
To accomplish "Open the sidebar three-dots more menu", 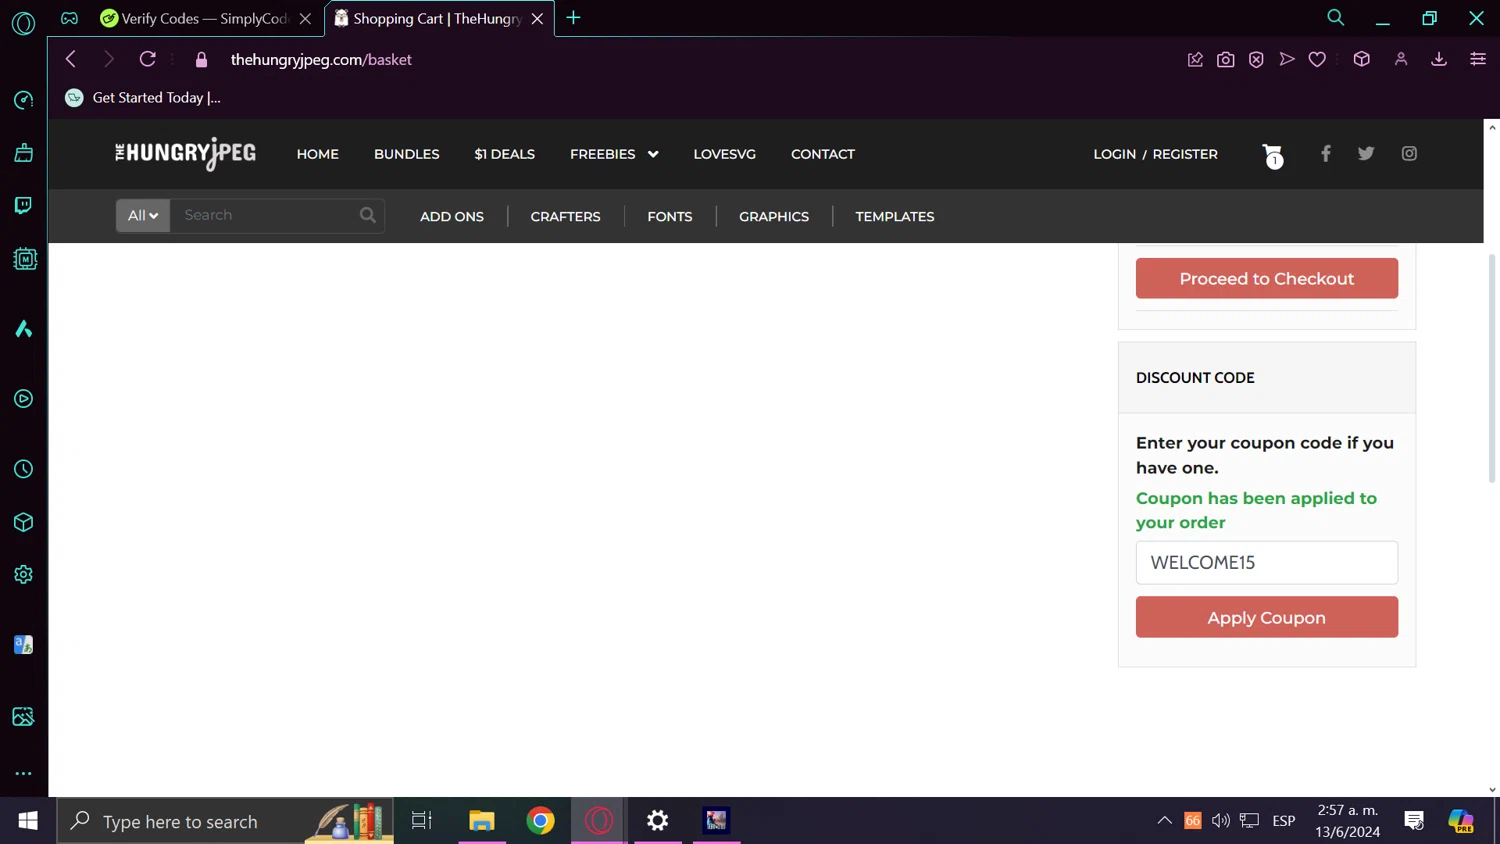I will (23, 773).
